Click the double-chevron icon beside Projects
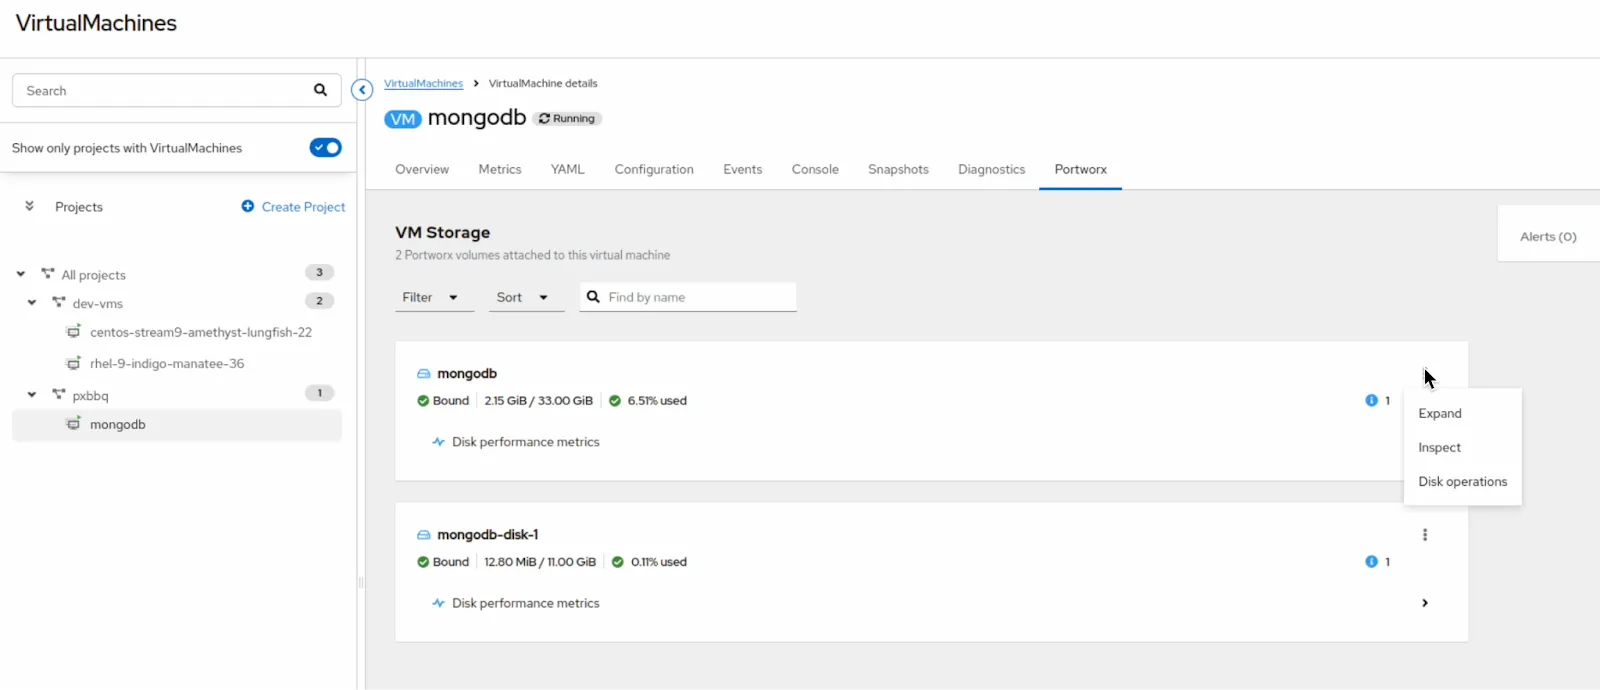The height and width of the screenshot is (690, 1600). click(x=29, y=206)
